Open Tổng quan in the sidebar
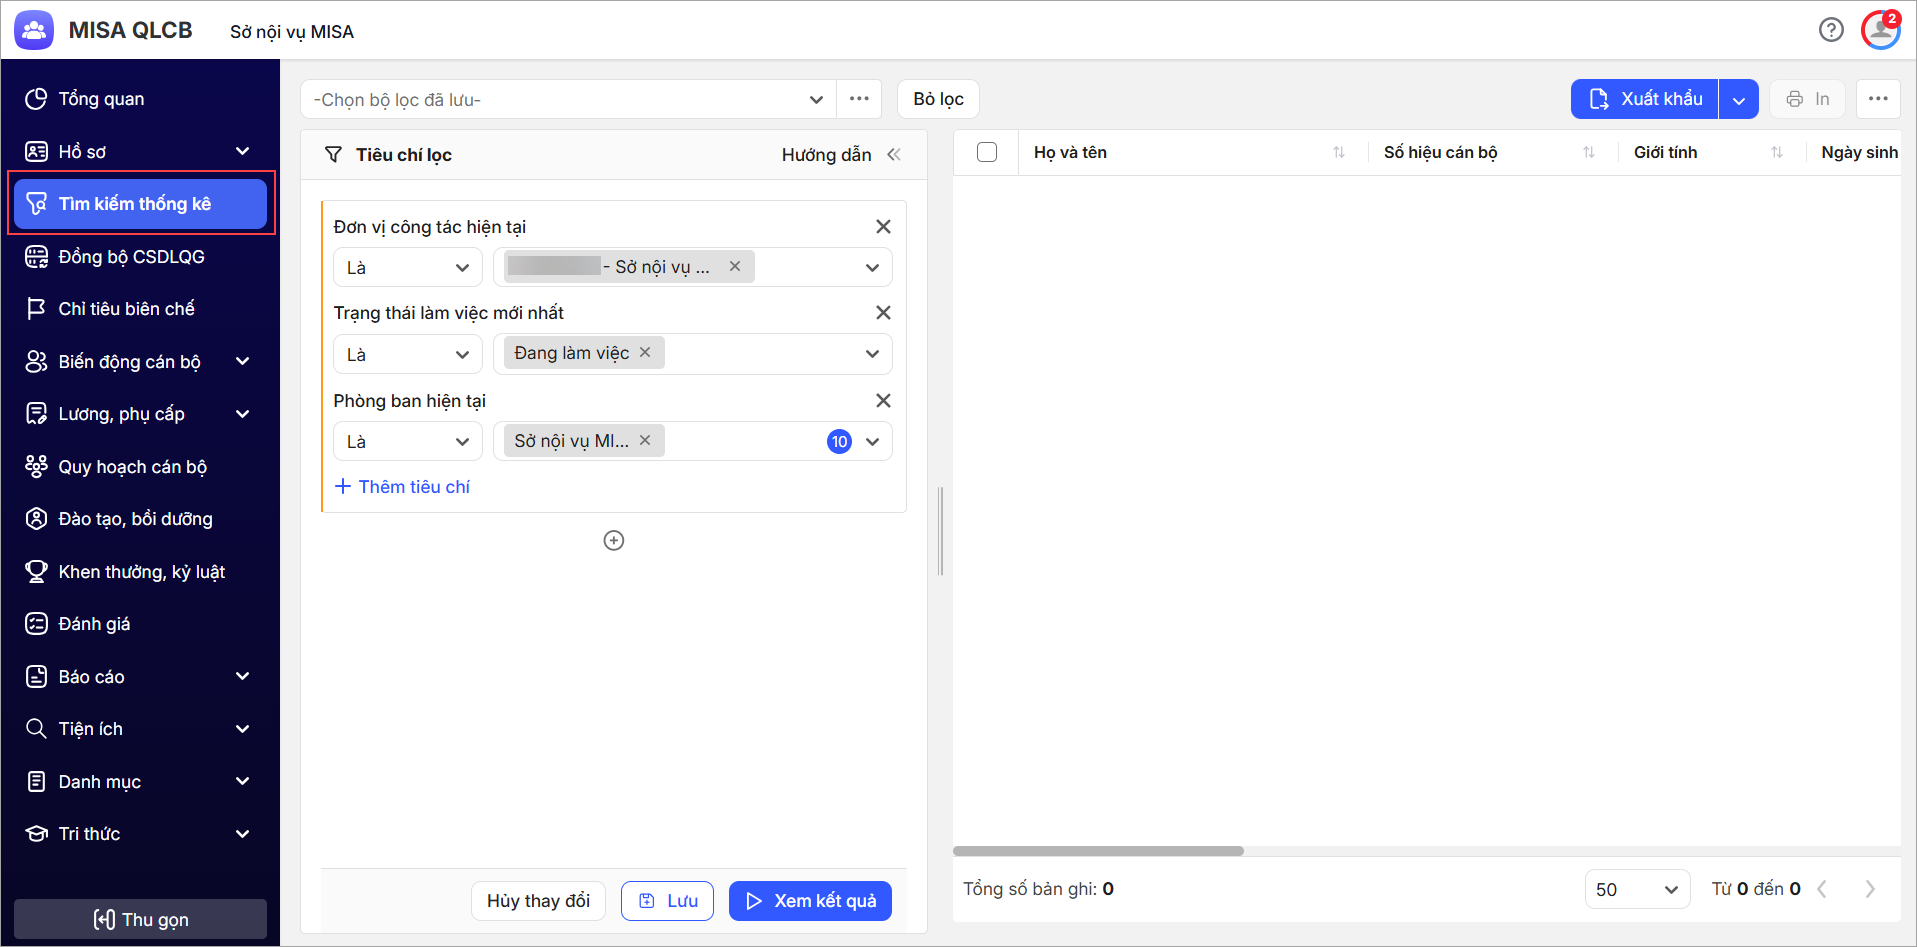 101,99
